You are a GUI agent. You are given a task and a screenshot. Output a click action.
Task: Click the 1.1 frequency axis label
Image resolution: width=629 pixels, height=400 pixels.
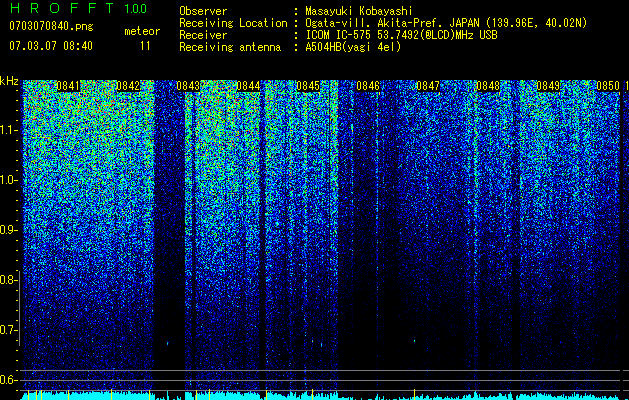tap(7, 130)
